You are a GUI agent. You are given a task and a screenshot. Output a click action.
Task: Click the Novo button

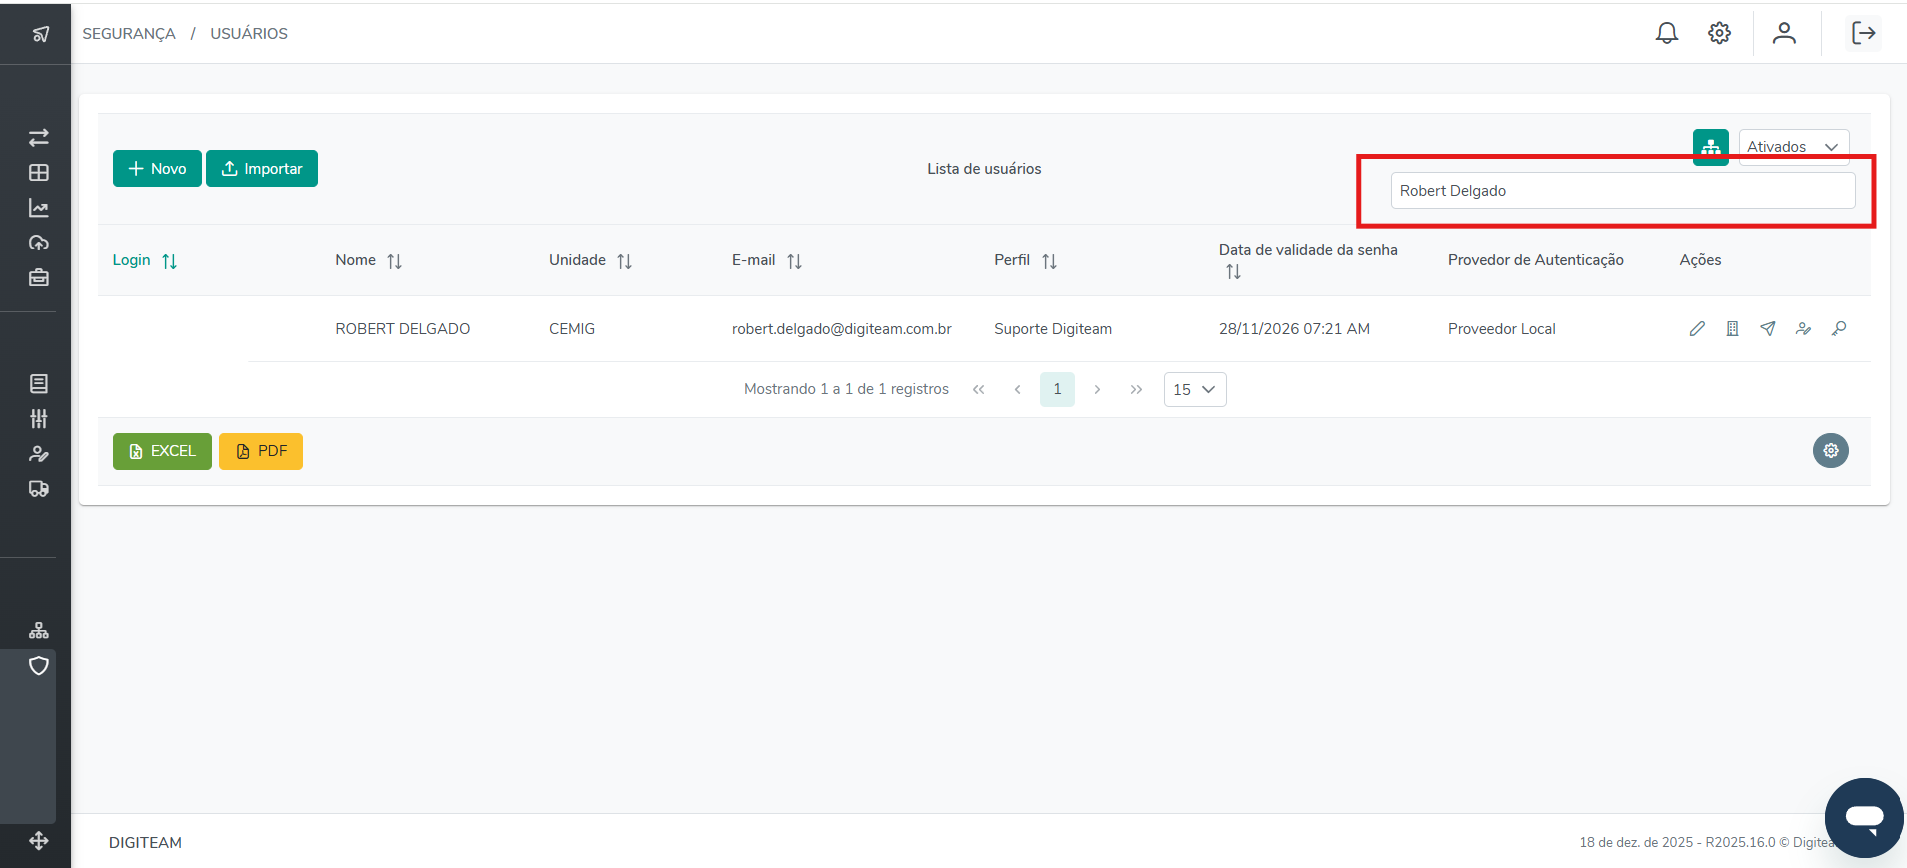pos(157,169)
